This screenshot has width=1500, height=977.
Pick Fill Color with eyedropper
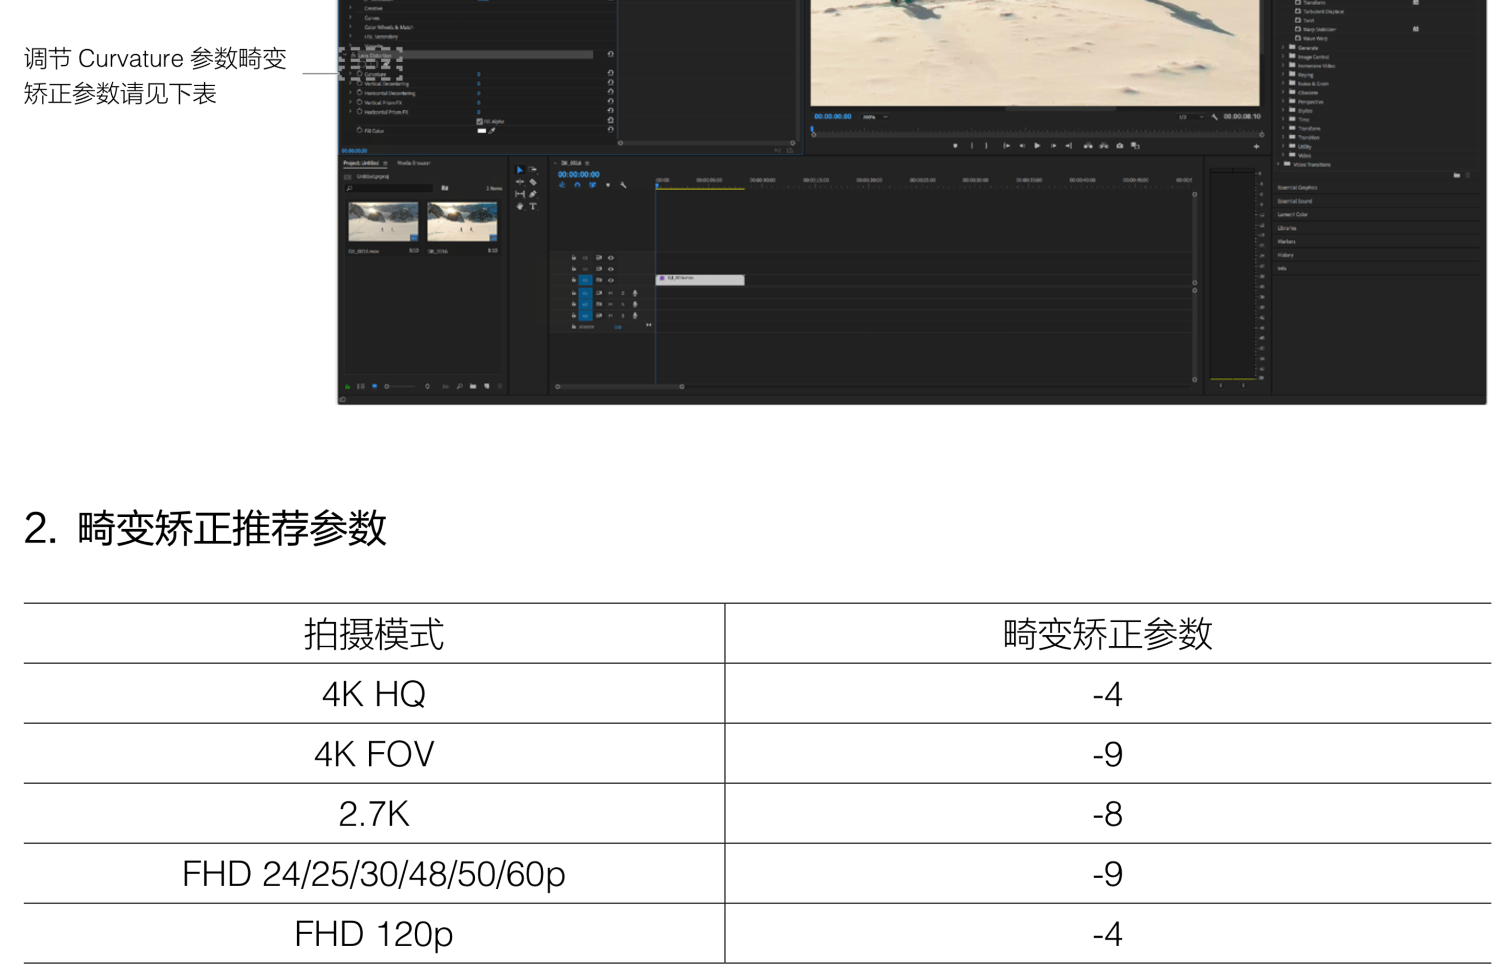(x=492, y=131)
